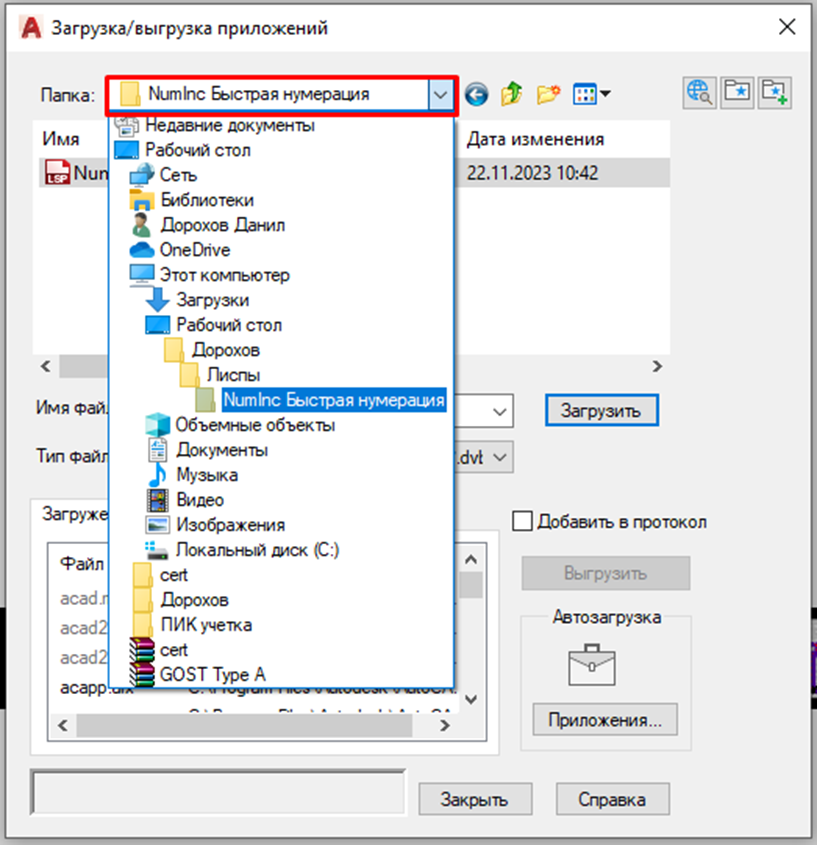817x845 pixels.
Task: Click the Имя column header
Action: (x=61, y=139)
